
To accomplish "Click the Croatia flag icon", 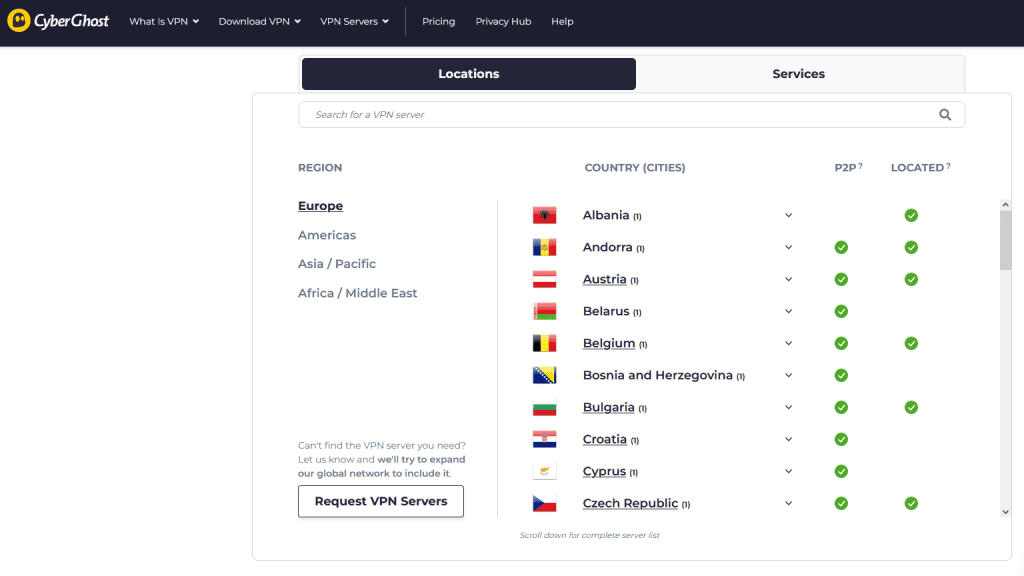I will point(544,440).
